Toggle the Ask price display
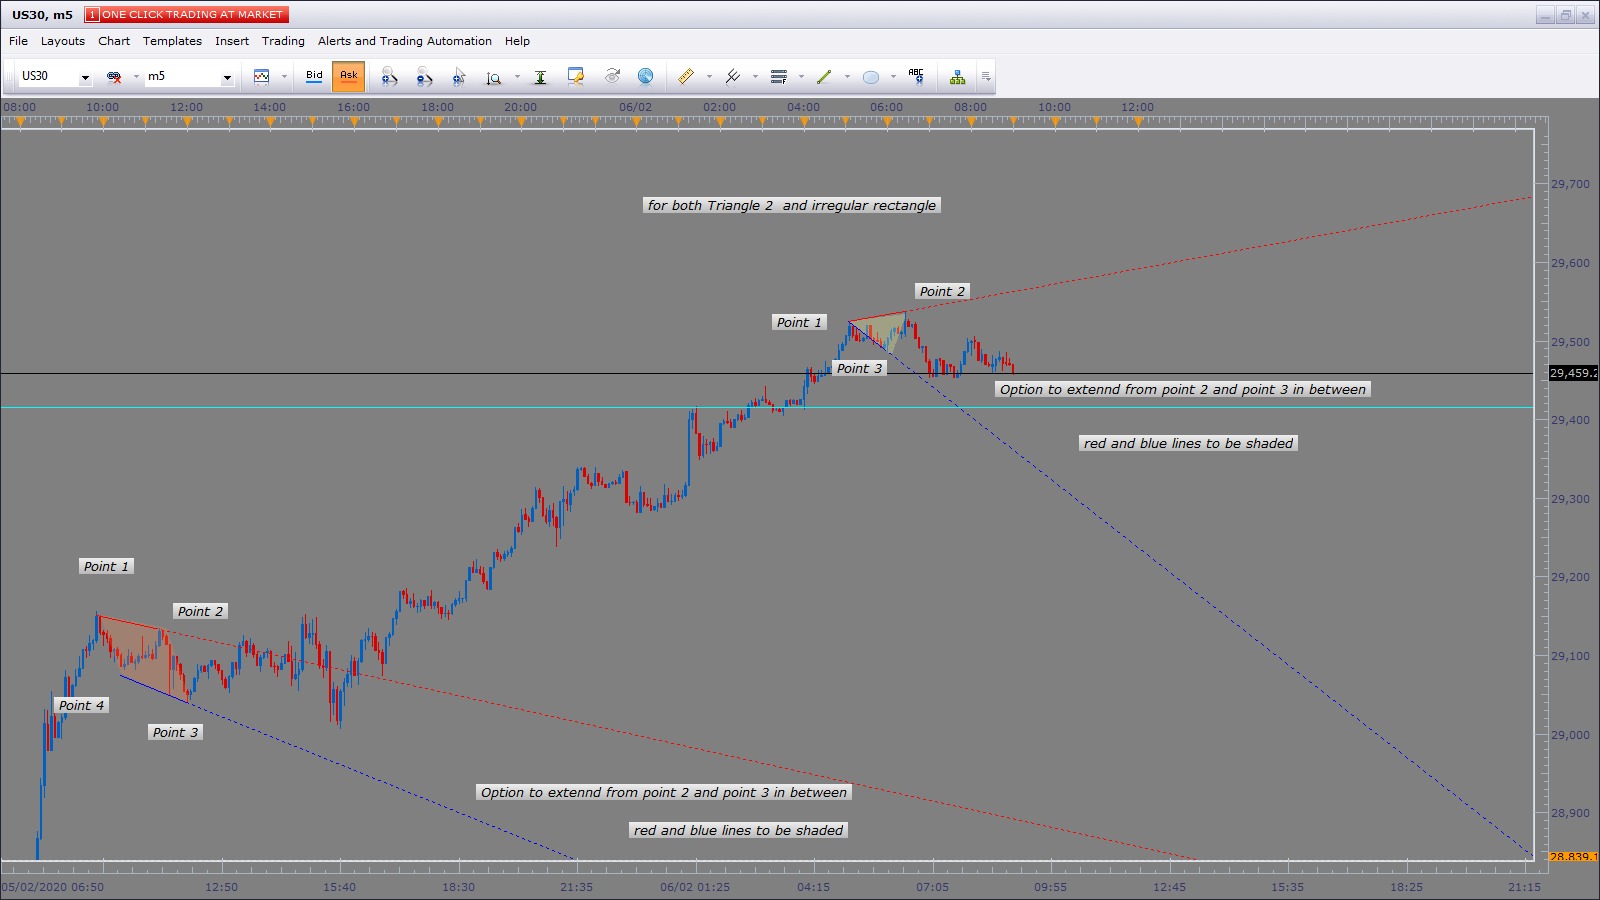Screen dimensions: 1600x900 coord(348,76)
